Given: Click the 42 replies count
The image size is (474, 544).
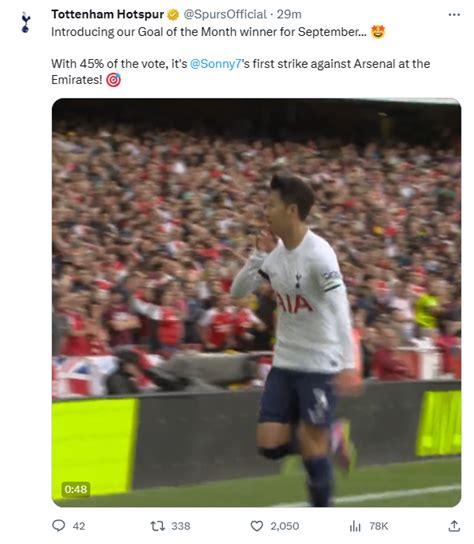Looking at the screenshot, I should pyautogui.click(x=79, y=526).
